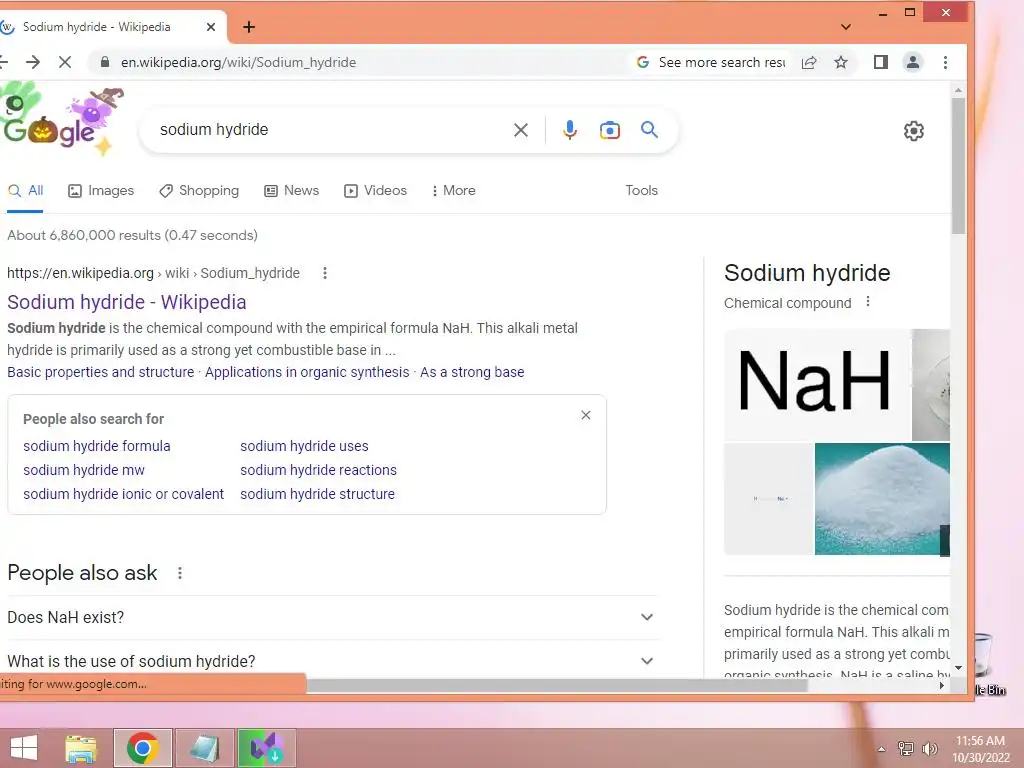Switch to Images results tab
This screenshot has width=1024, height=768.
(x=101, y=191)
